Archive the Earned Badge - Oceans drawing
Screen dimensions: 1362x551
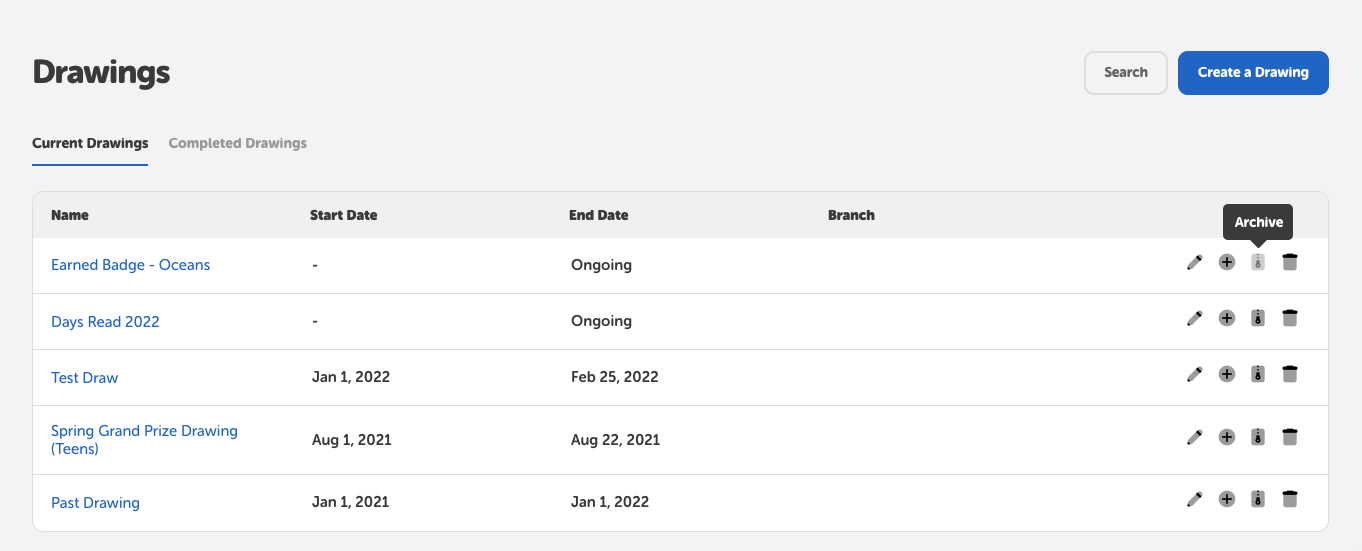click(x=1258, y=262)
